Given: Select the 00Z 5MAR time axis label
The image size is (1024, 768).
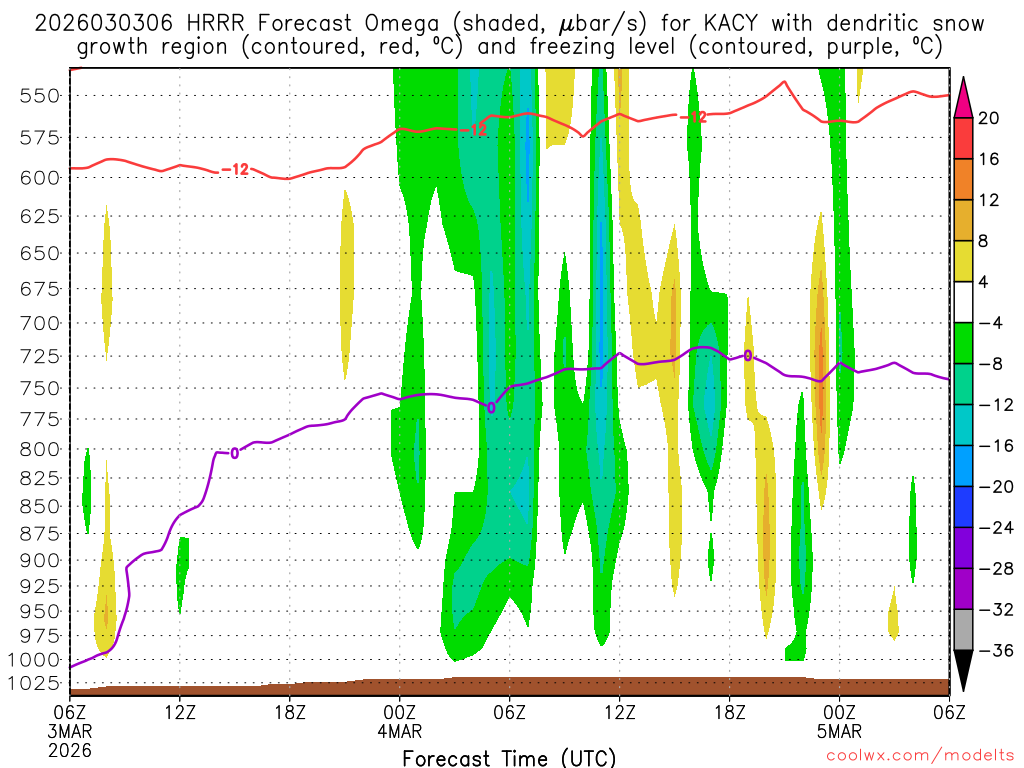Looking at the screenshot, I should [839, 721].
